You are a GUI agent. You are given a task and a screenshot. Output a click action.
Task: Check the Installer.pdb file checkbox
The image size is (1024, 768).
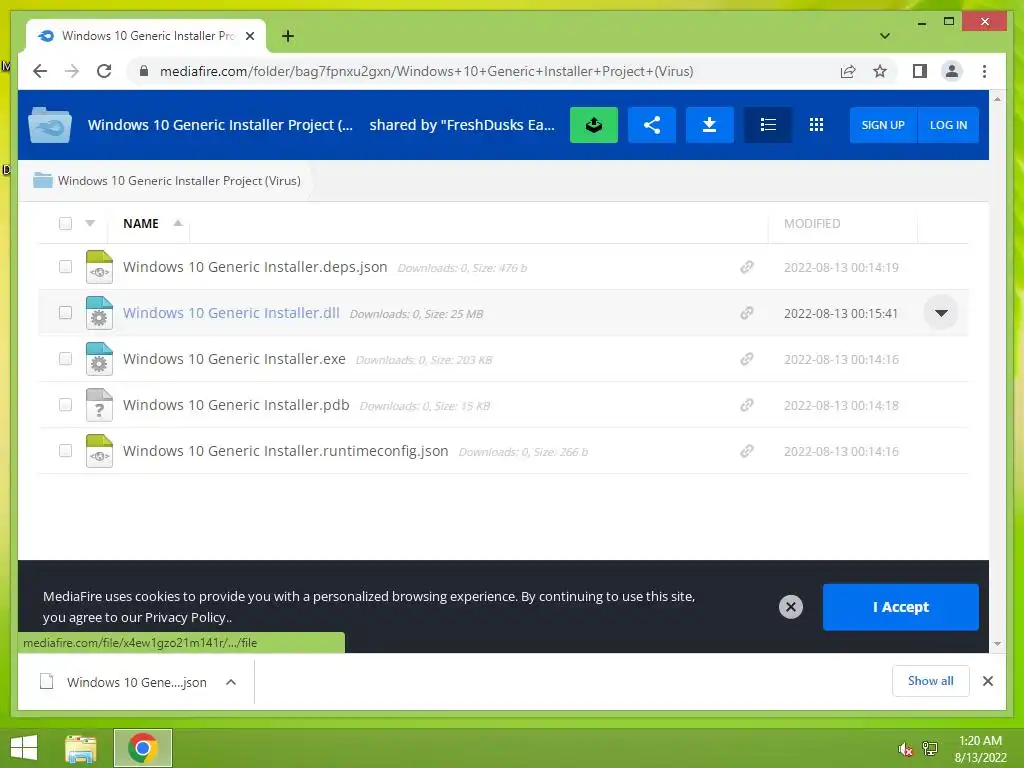65,404
